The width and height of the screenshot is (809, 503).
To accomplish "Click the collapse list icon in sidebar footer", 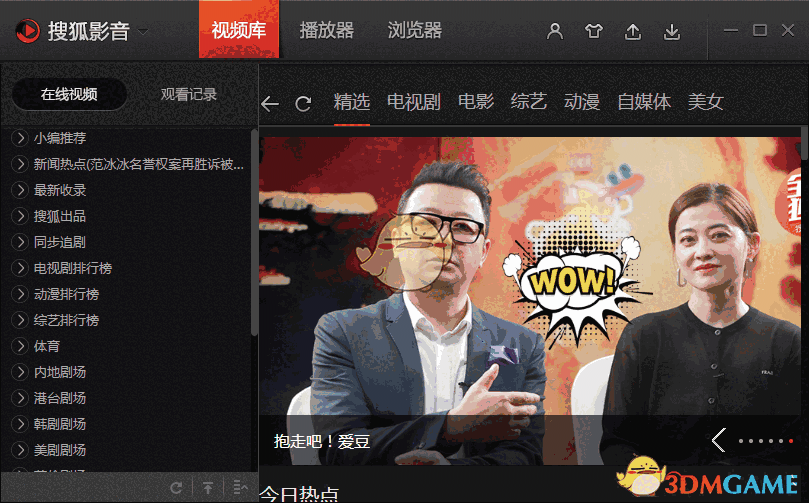I will click(240, 487).
